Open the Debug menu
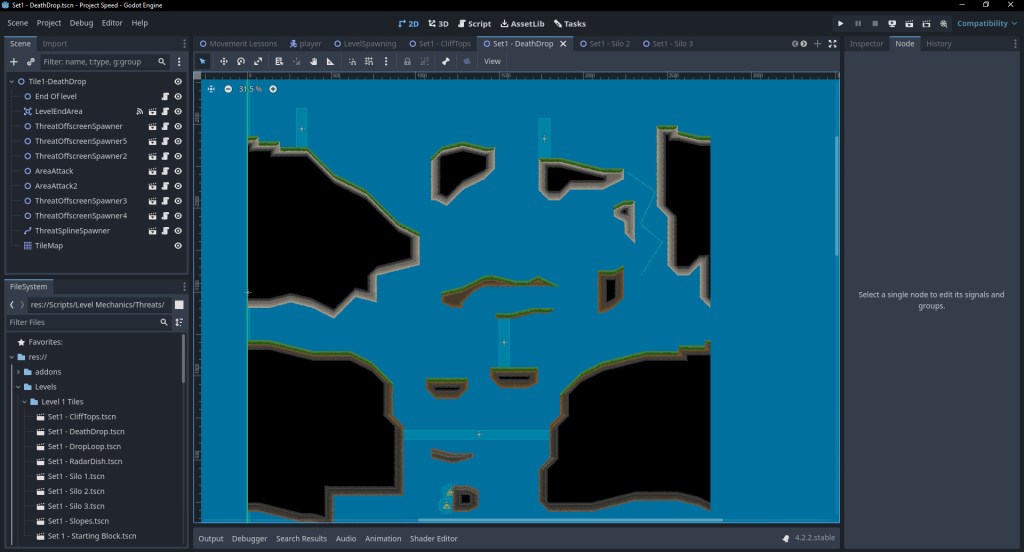Viewport: 1024px width, 552px height. (x=81, y=23)
